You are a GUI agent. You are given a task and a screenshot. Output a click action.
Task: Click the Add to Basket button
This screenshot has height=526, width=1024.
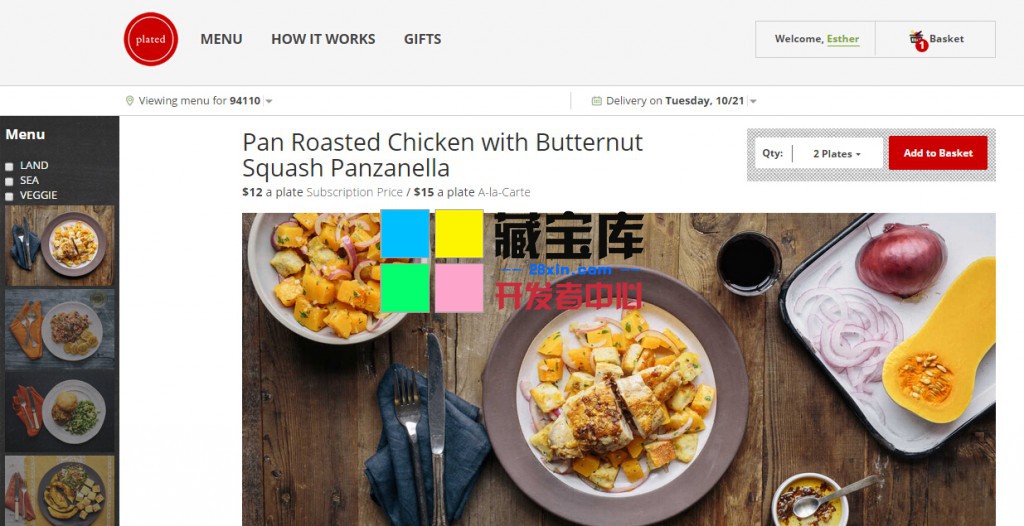click(938, 153)
